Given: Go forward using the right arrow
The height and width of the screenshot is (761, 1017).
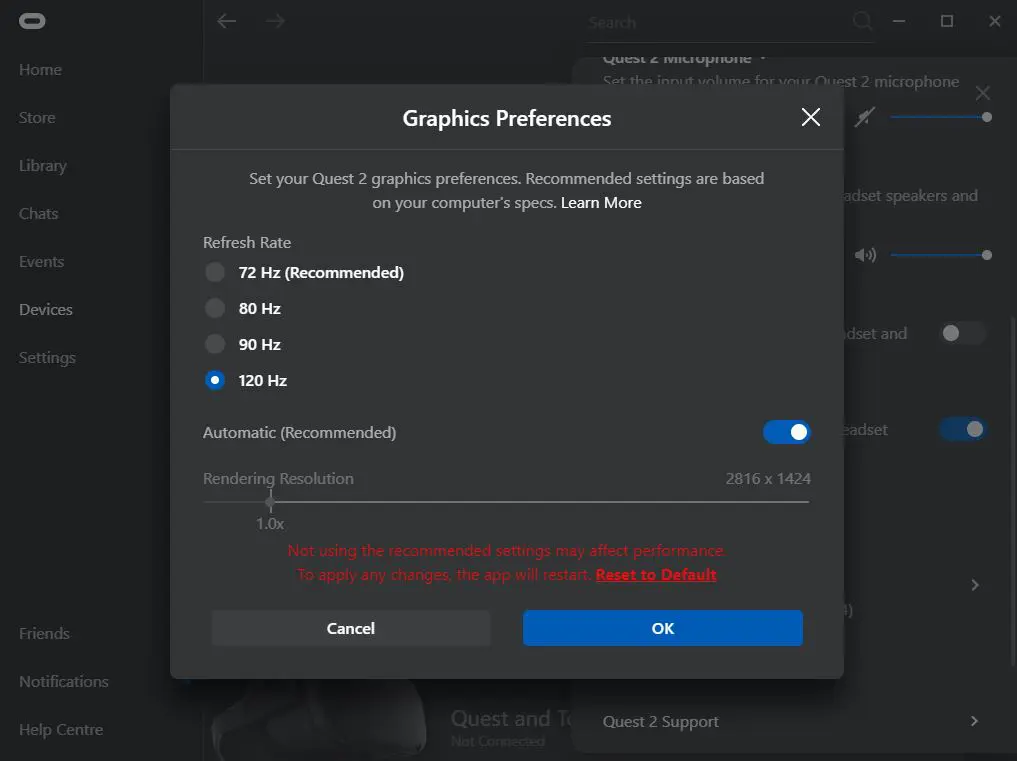Looking at the screenshot, I should (x=275, y=21).
